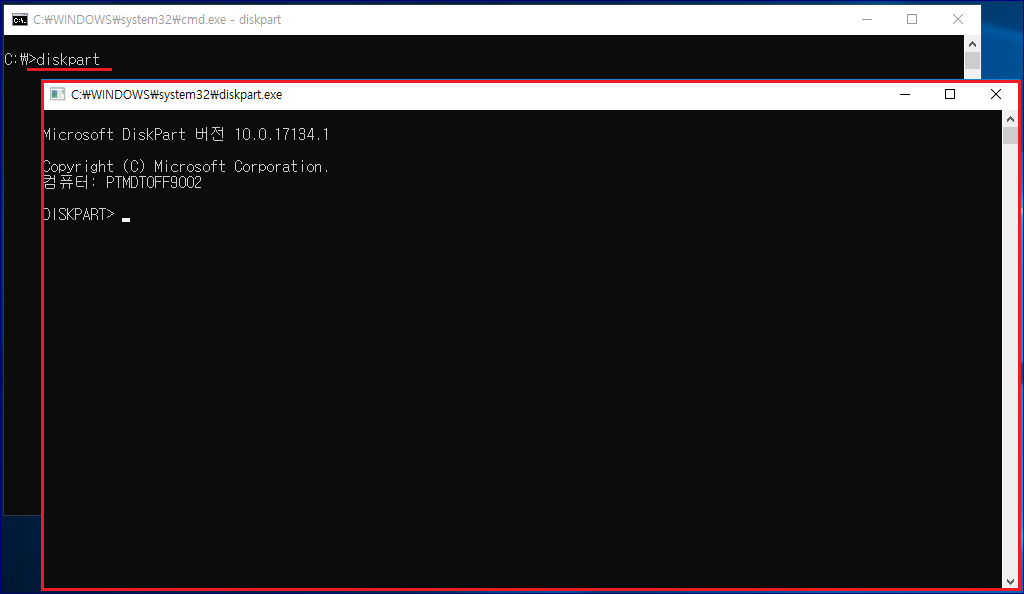Close the diskpart.exe window

click(x=995, y=95)
